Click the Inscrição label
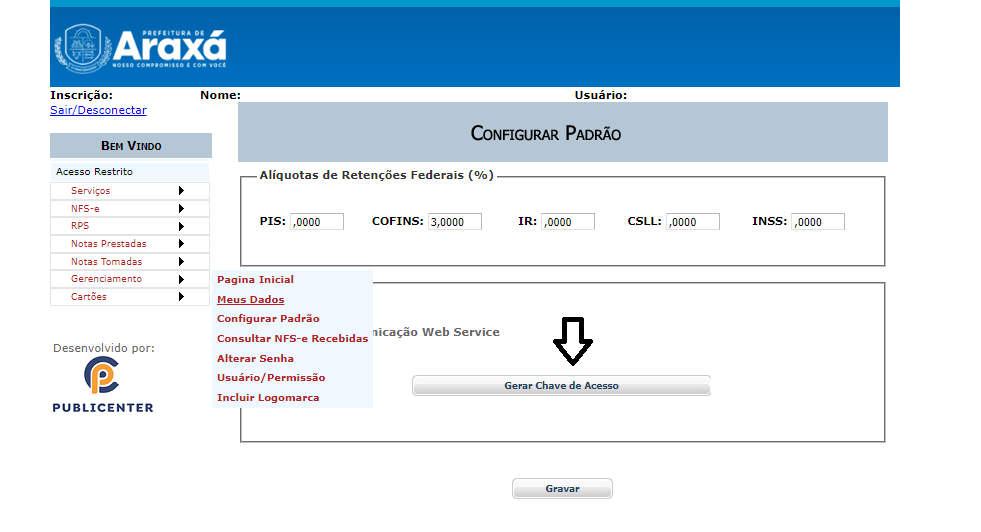The image size is (981, 532). point(81,95)
